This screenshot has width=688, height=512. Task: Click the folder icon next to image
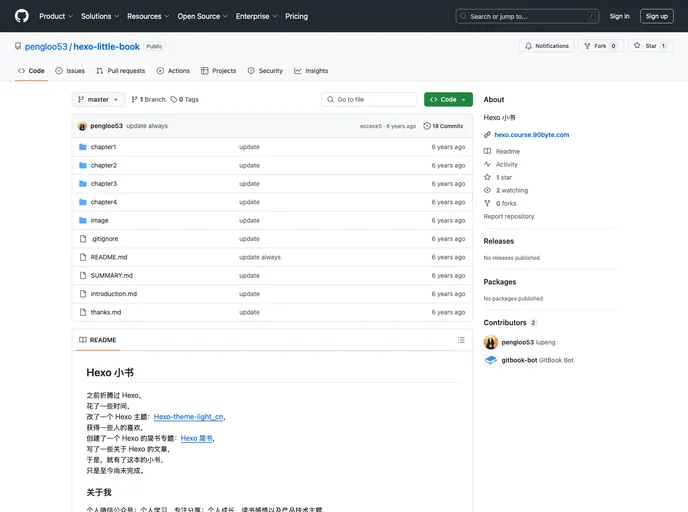coord(82,221)
